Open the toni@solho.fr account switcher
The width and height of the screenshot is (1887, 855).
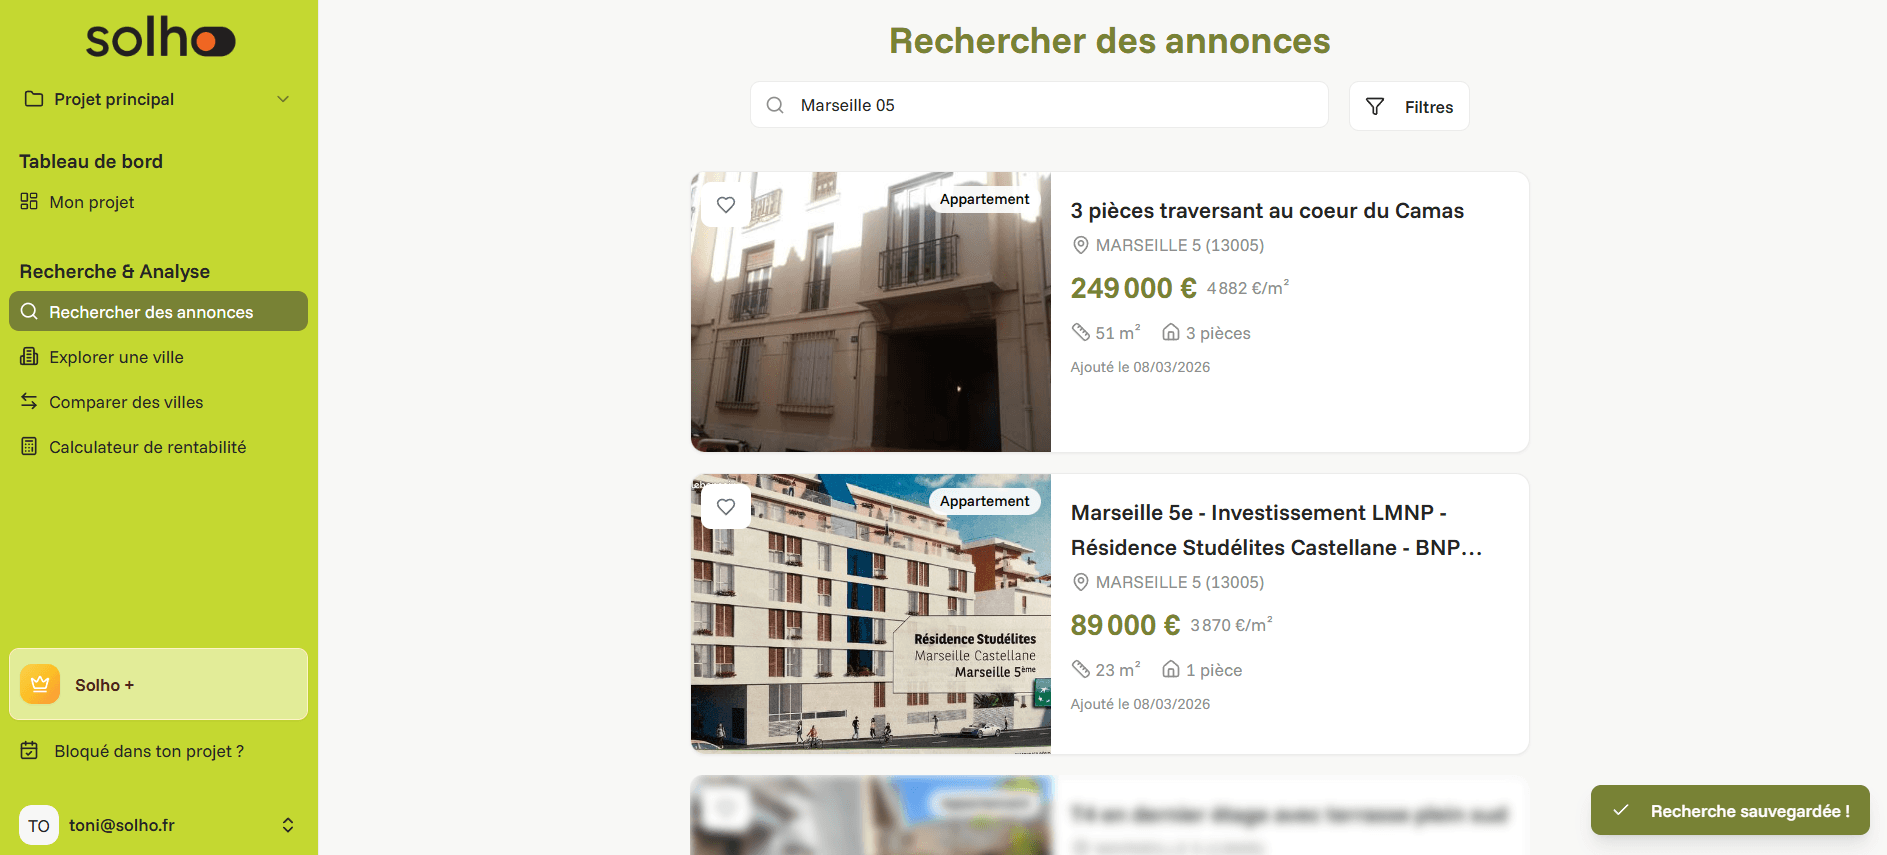pyautogui.click(x=288, y=825)
